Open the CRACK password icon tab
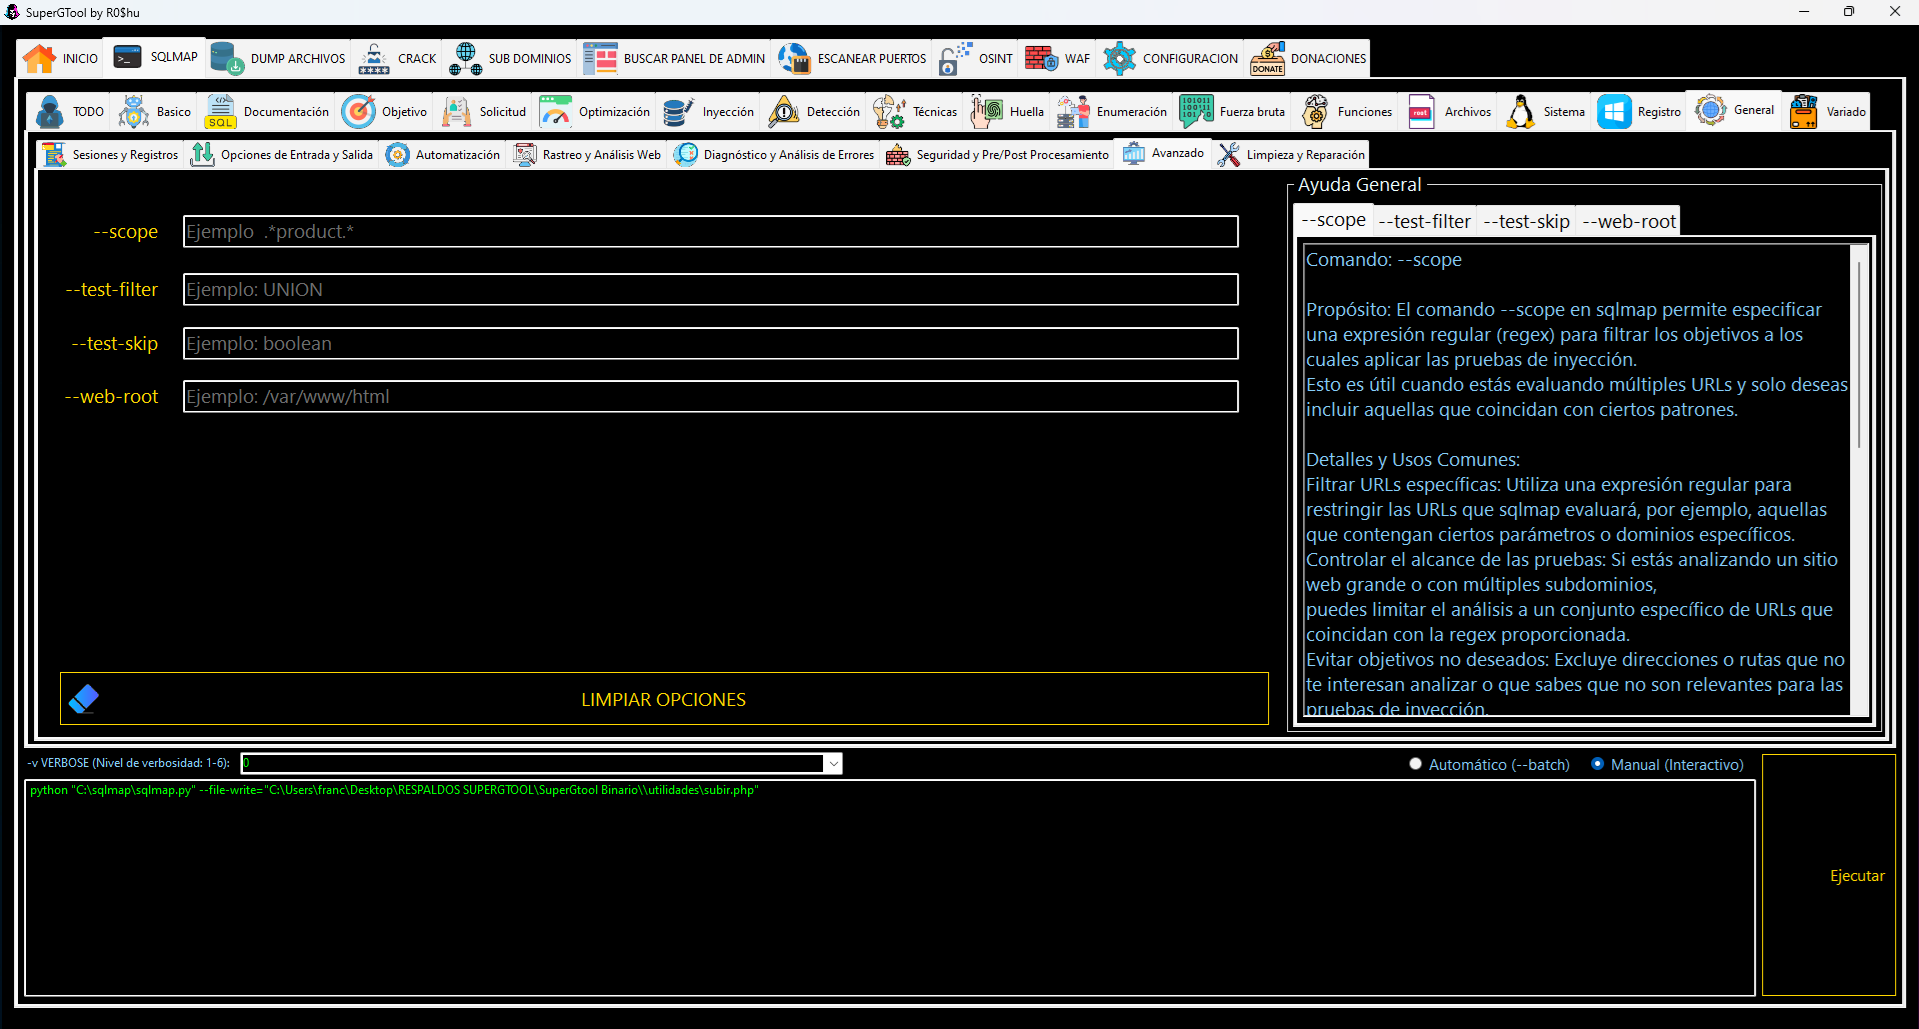1919x1029 pixels. (x=374, y=59)
